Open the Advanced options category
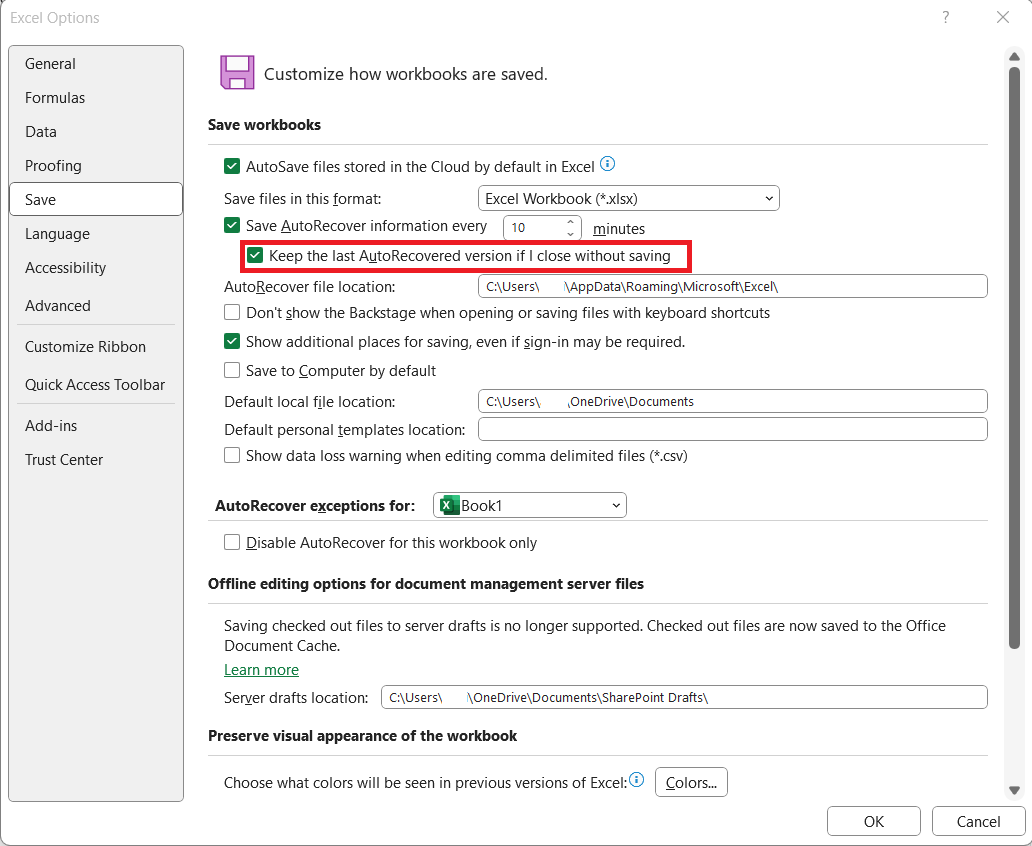 (x=96, y=305)
